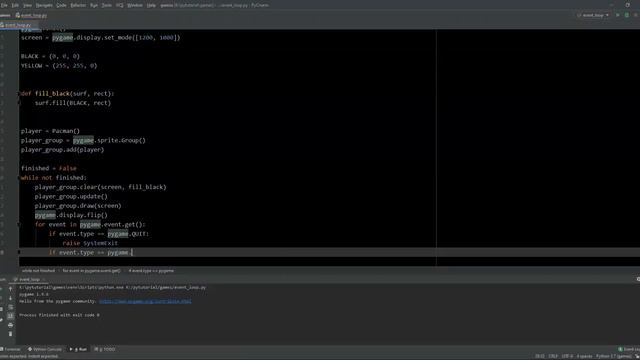Open the Python Console tool window
The width and height of the screenshot is (640, 360).
[x=45, y=349]
